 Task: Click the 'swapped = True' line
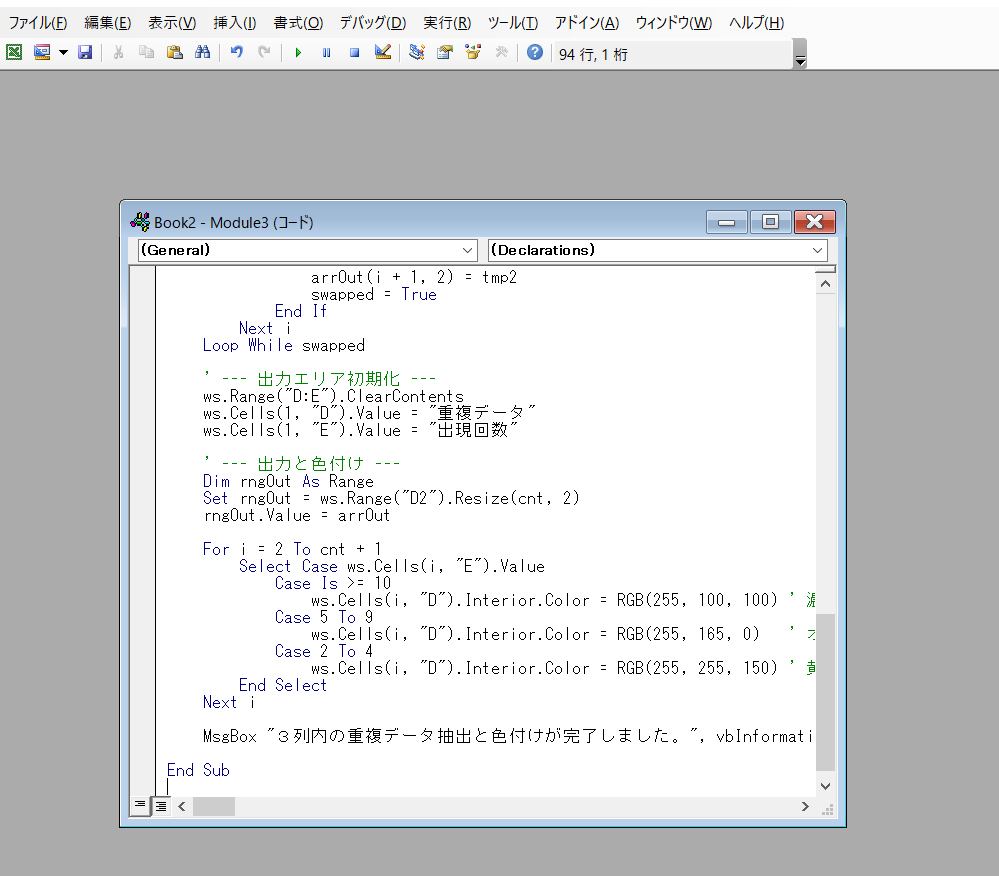(373, 294)
